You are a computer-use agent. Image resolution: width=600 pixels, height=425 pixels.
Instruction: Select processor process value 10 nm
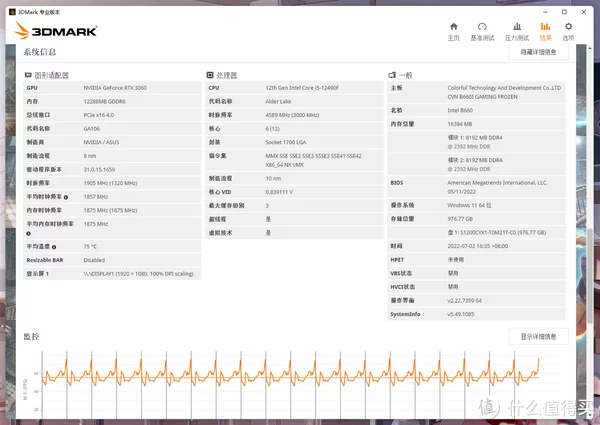(x=273, y=179)
